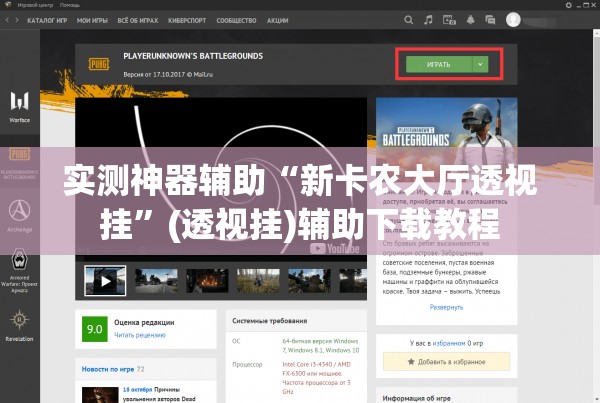Click the user profile avatar
The height and width of the screenshot is (403, 600).
[513, 20]
